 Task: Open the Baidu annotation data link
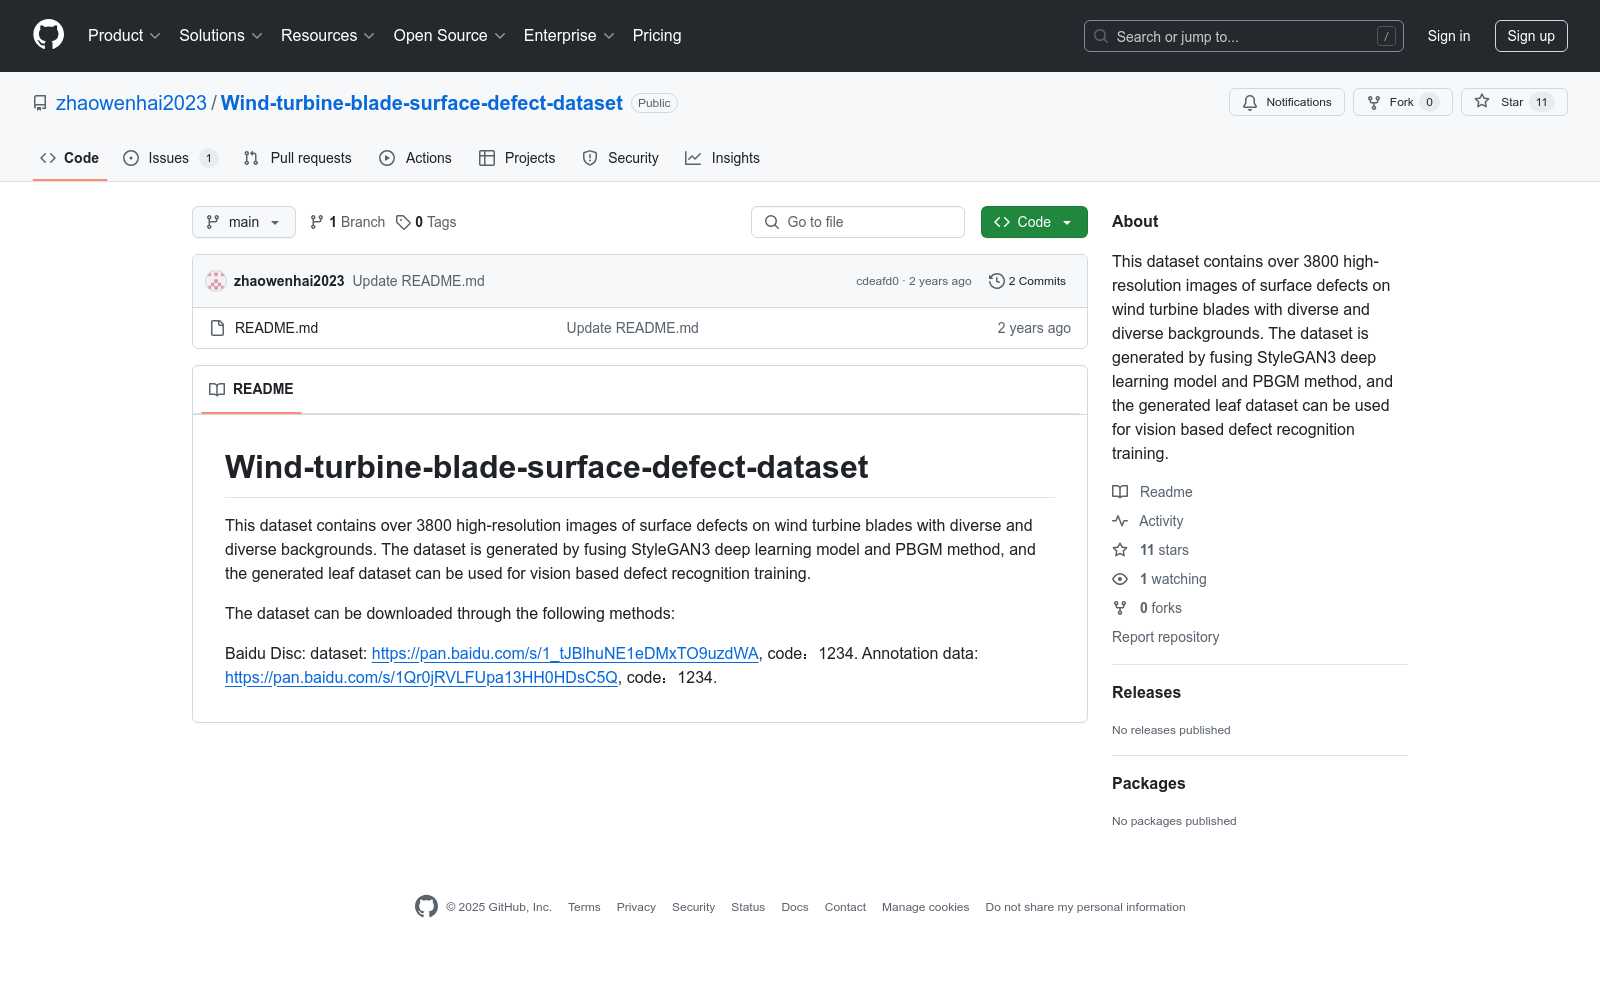coord(421,677)
